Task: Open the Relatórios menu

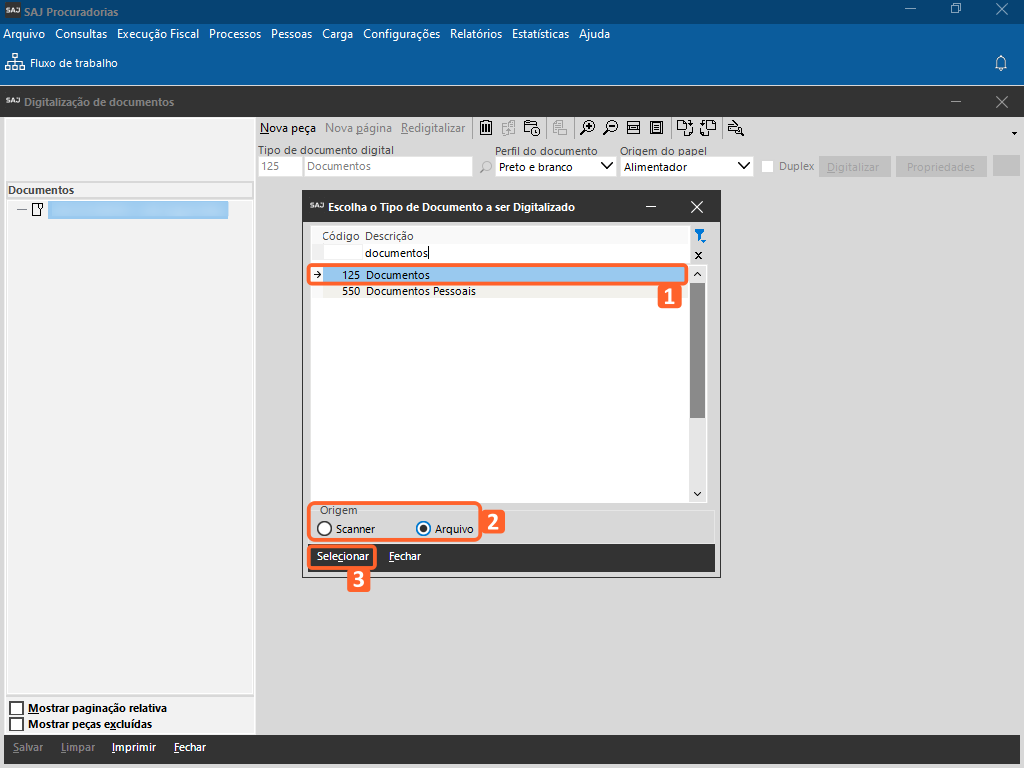Action: (476, 34)
